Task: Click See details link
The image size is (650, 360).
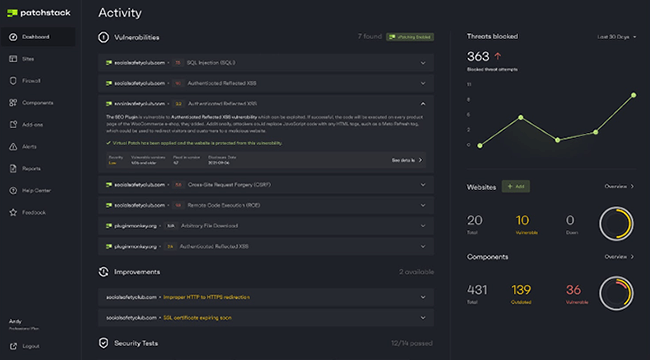Action: tap(407, 160)
